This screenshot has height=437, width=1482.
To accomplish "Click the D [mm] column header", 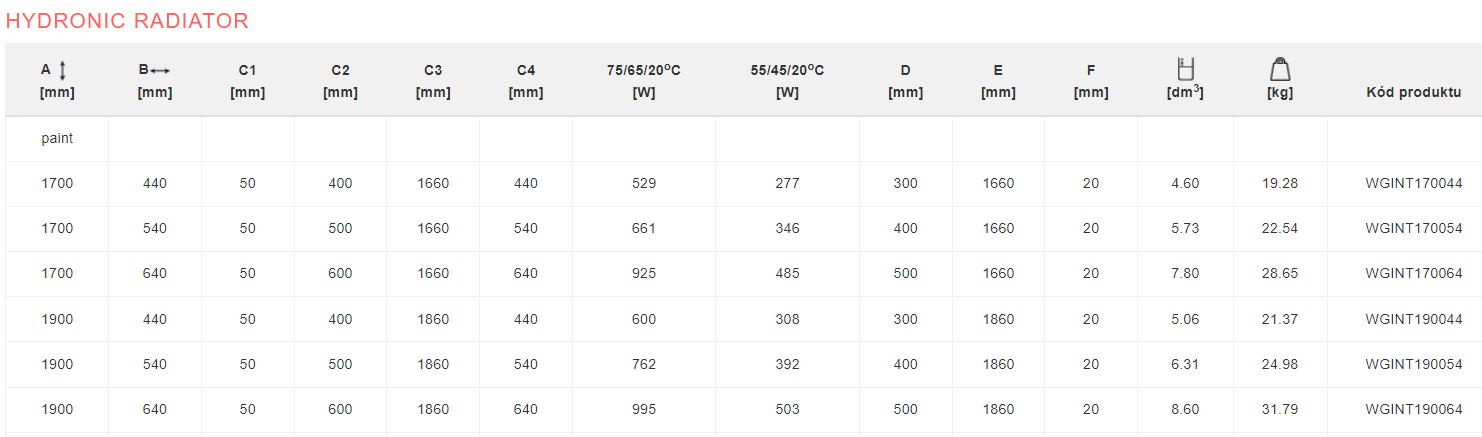I will (905, 81).
